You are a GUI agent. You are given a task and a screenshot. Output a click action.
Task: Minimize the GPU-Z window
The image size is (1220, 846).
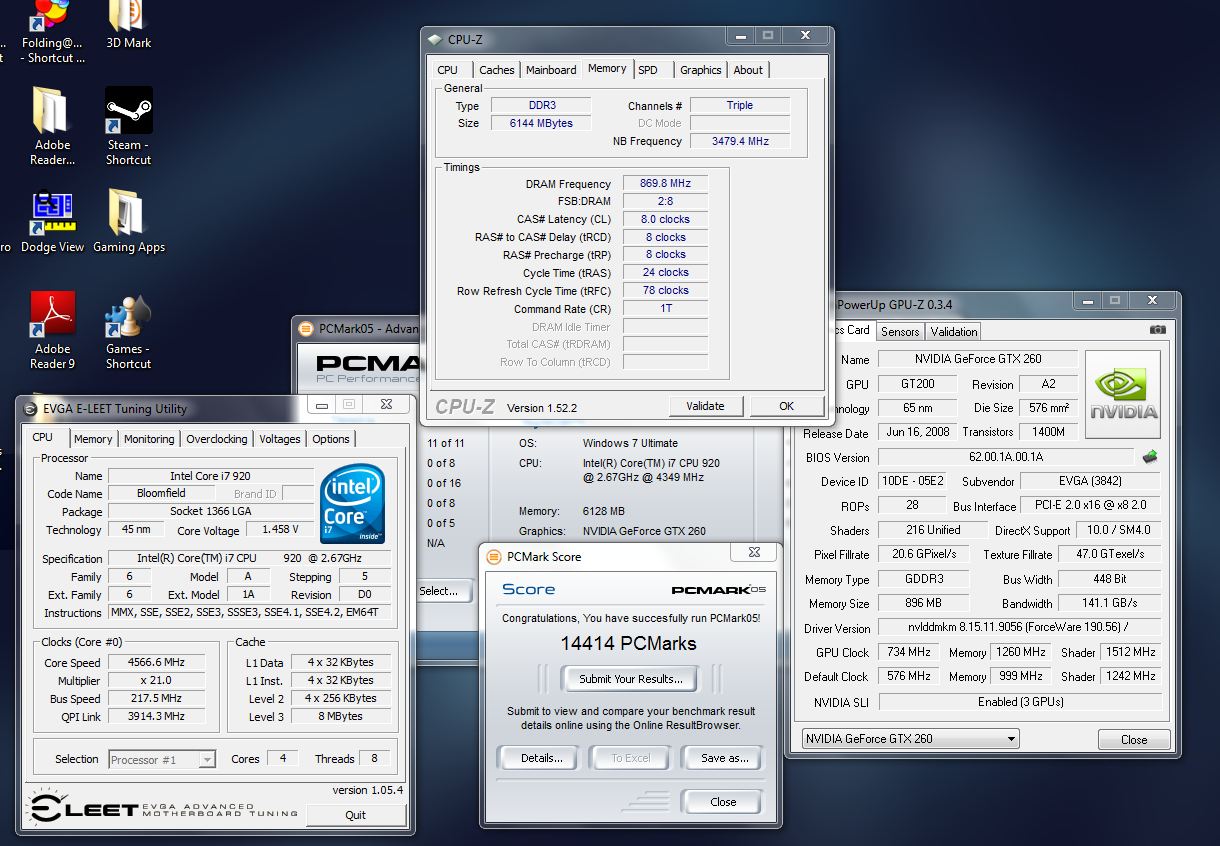(1088, 300)
